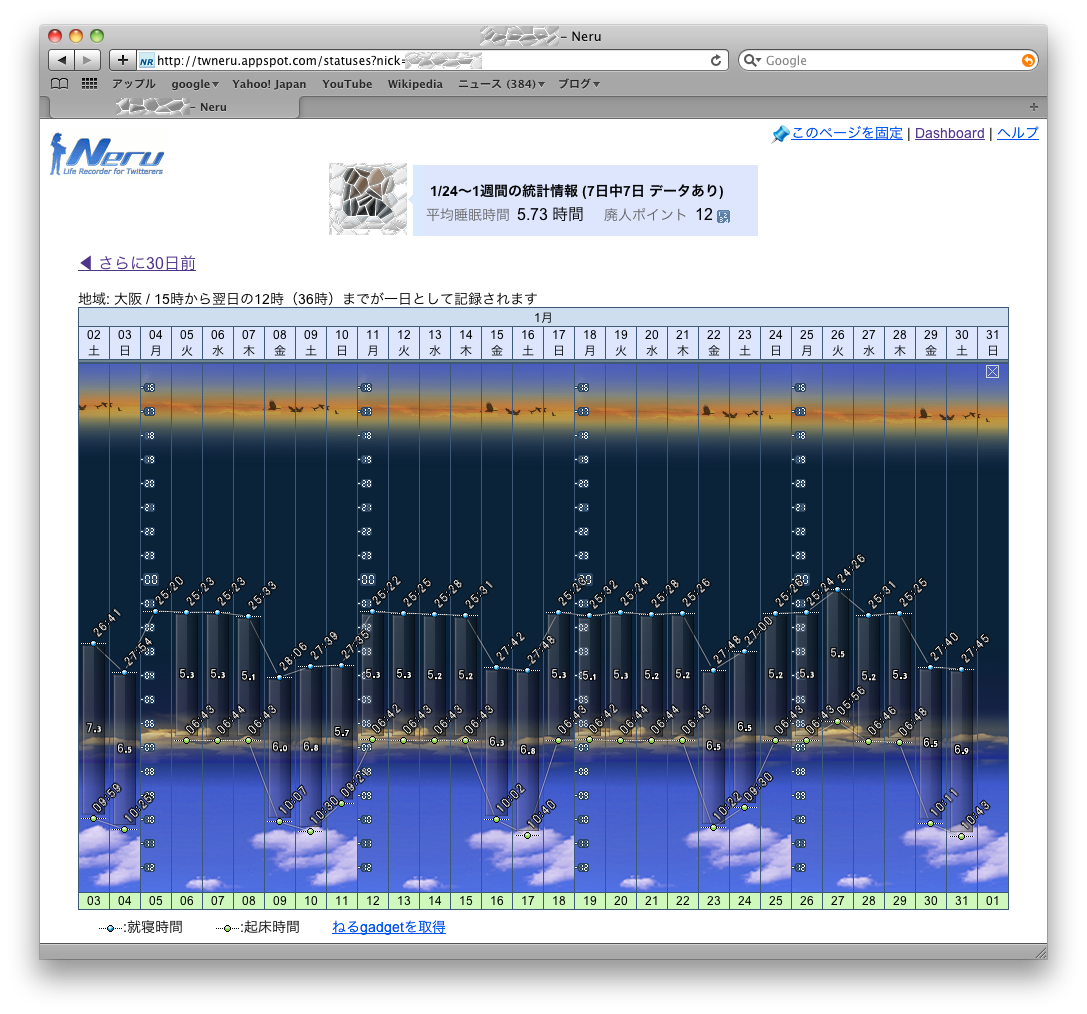This screenshot has width=1087, height=1014.
Task: Add bookmark with the plus button
Action: pos(123,60)
